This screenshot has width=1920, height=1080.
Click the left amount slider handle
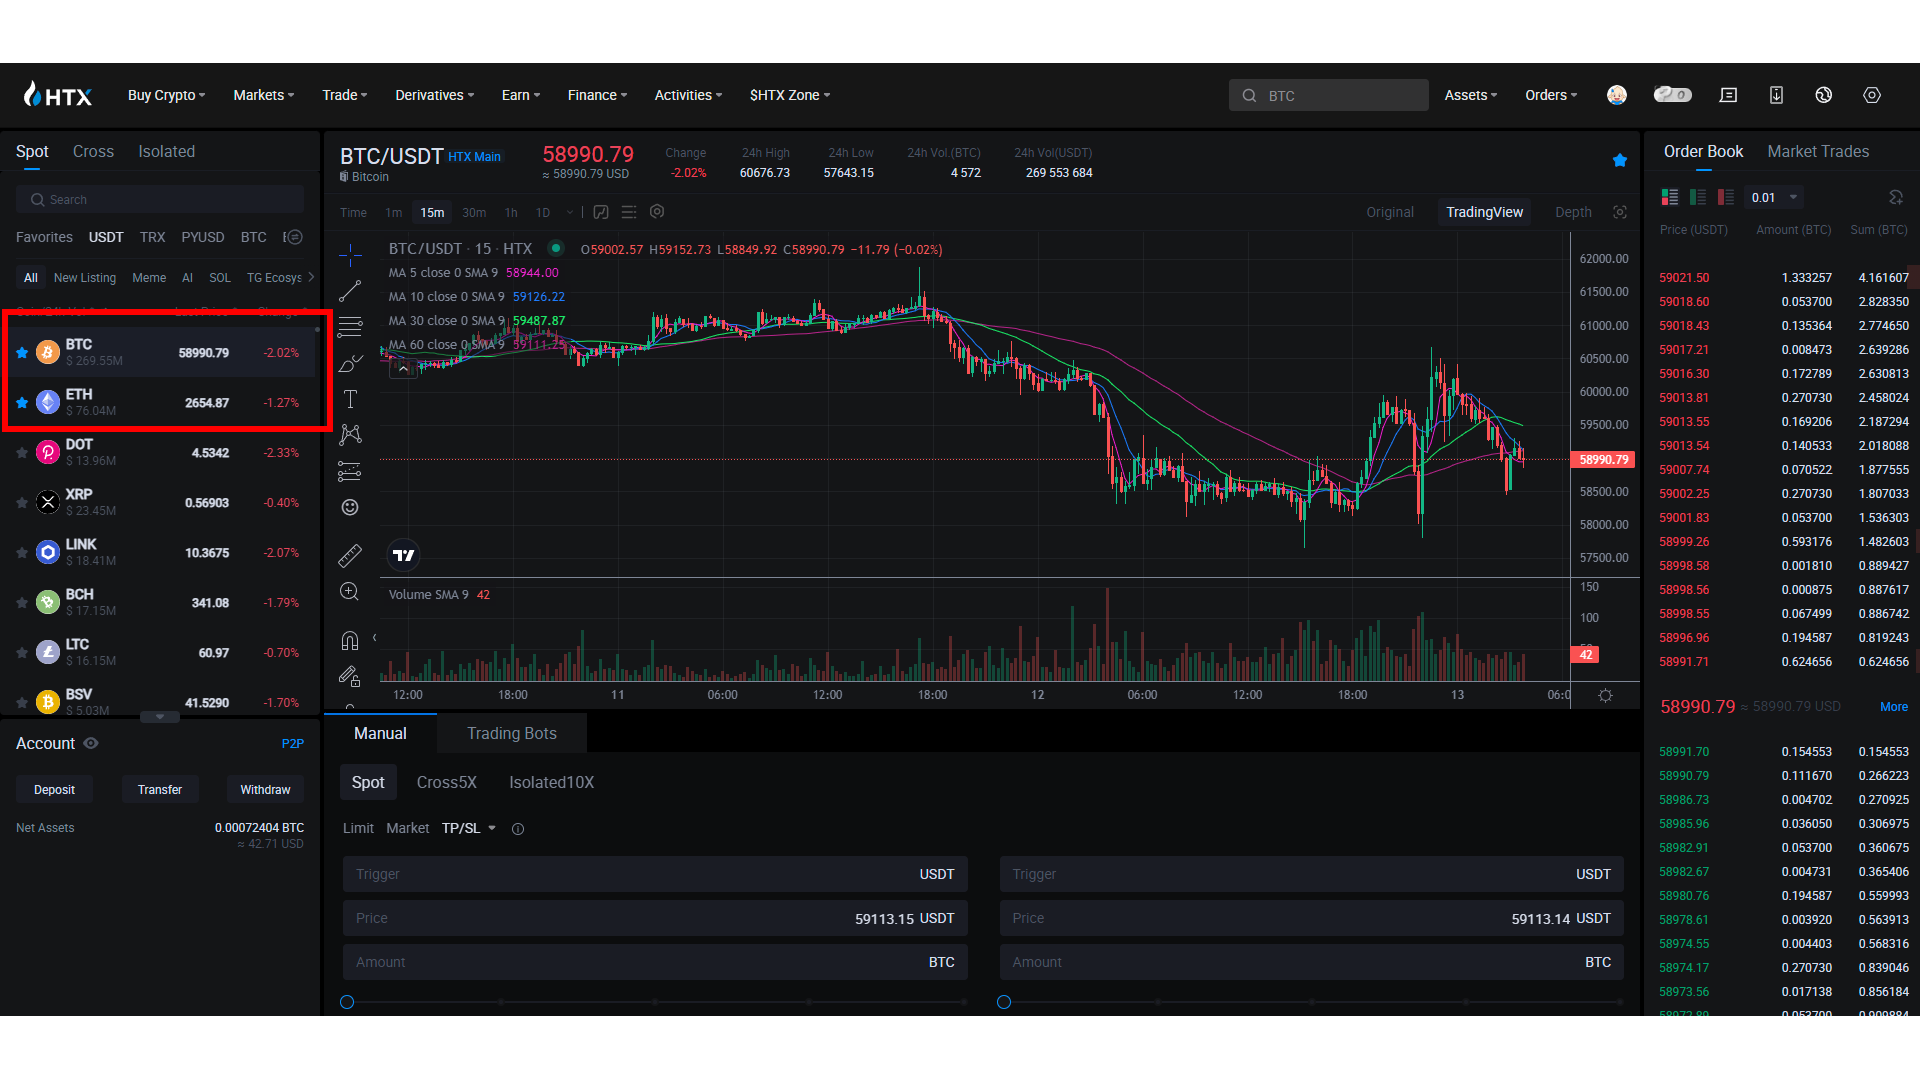[347, 1002]
